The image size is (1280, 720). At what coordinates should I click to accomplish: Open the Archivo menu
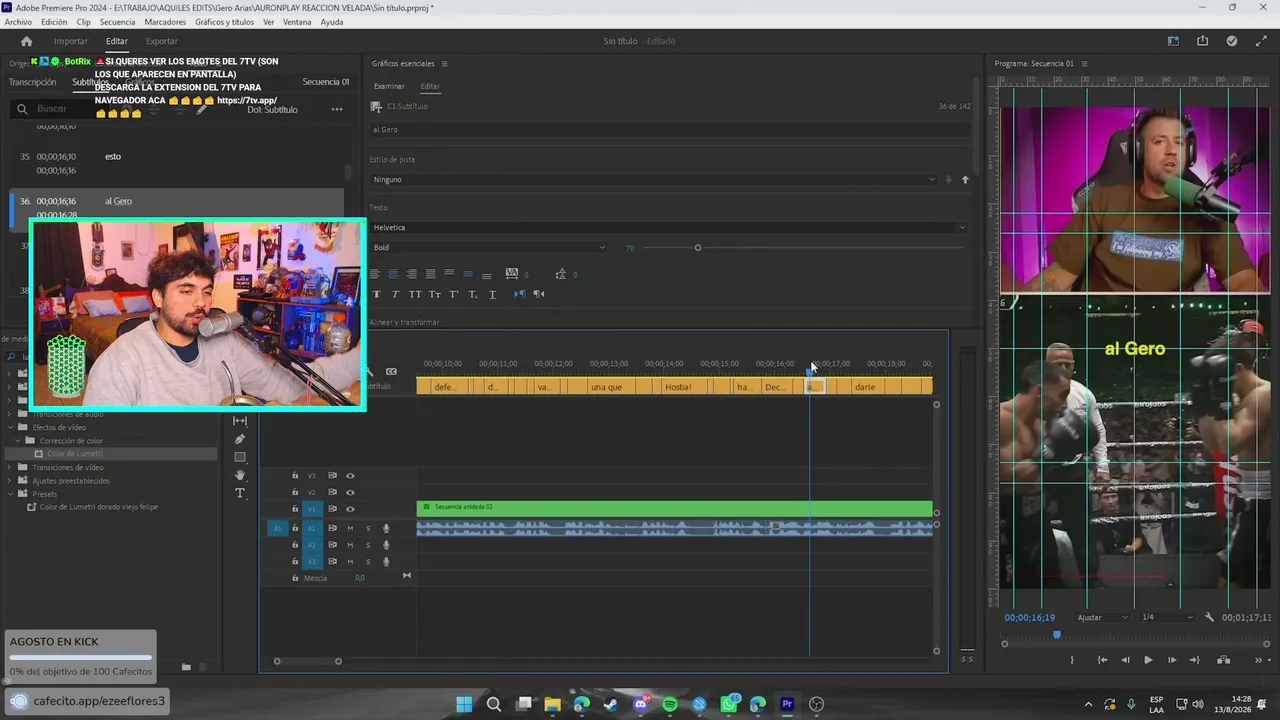[x=18, y=22]
